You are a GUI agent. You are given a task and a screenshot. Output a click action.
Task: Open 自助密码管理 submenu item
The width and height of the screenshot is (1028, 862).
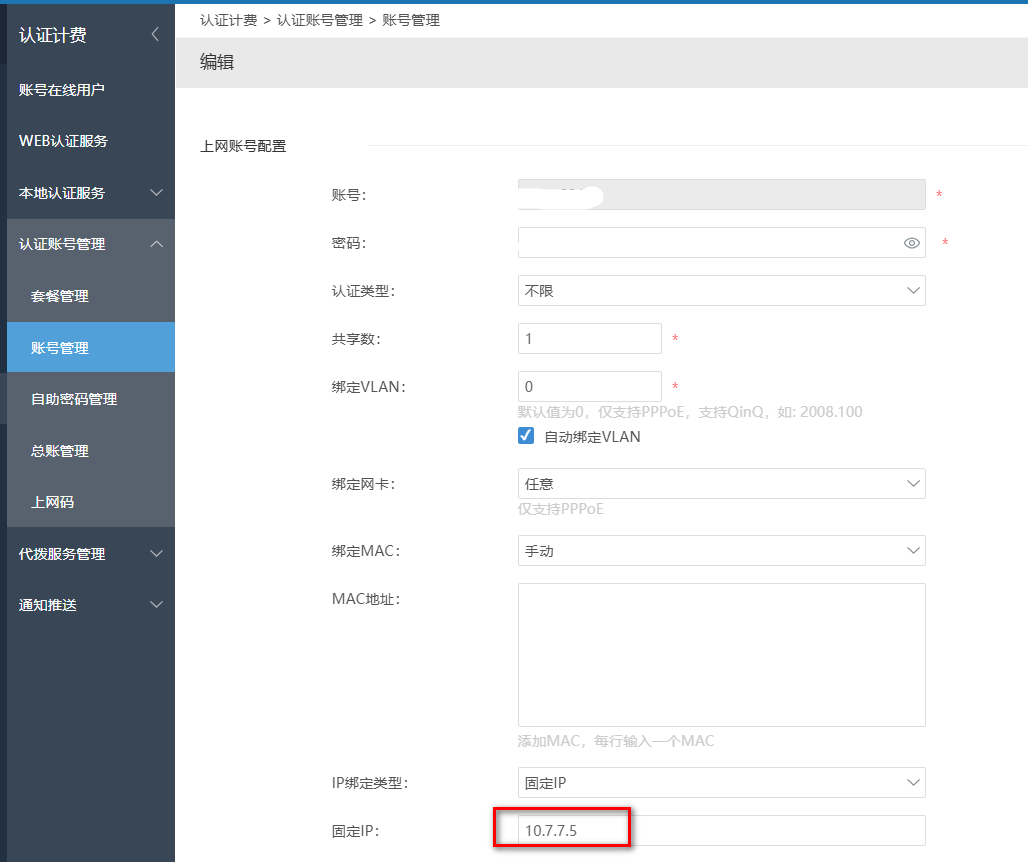pos(74,399)
